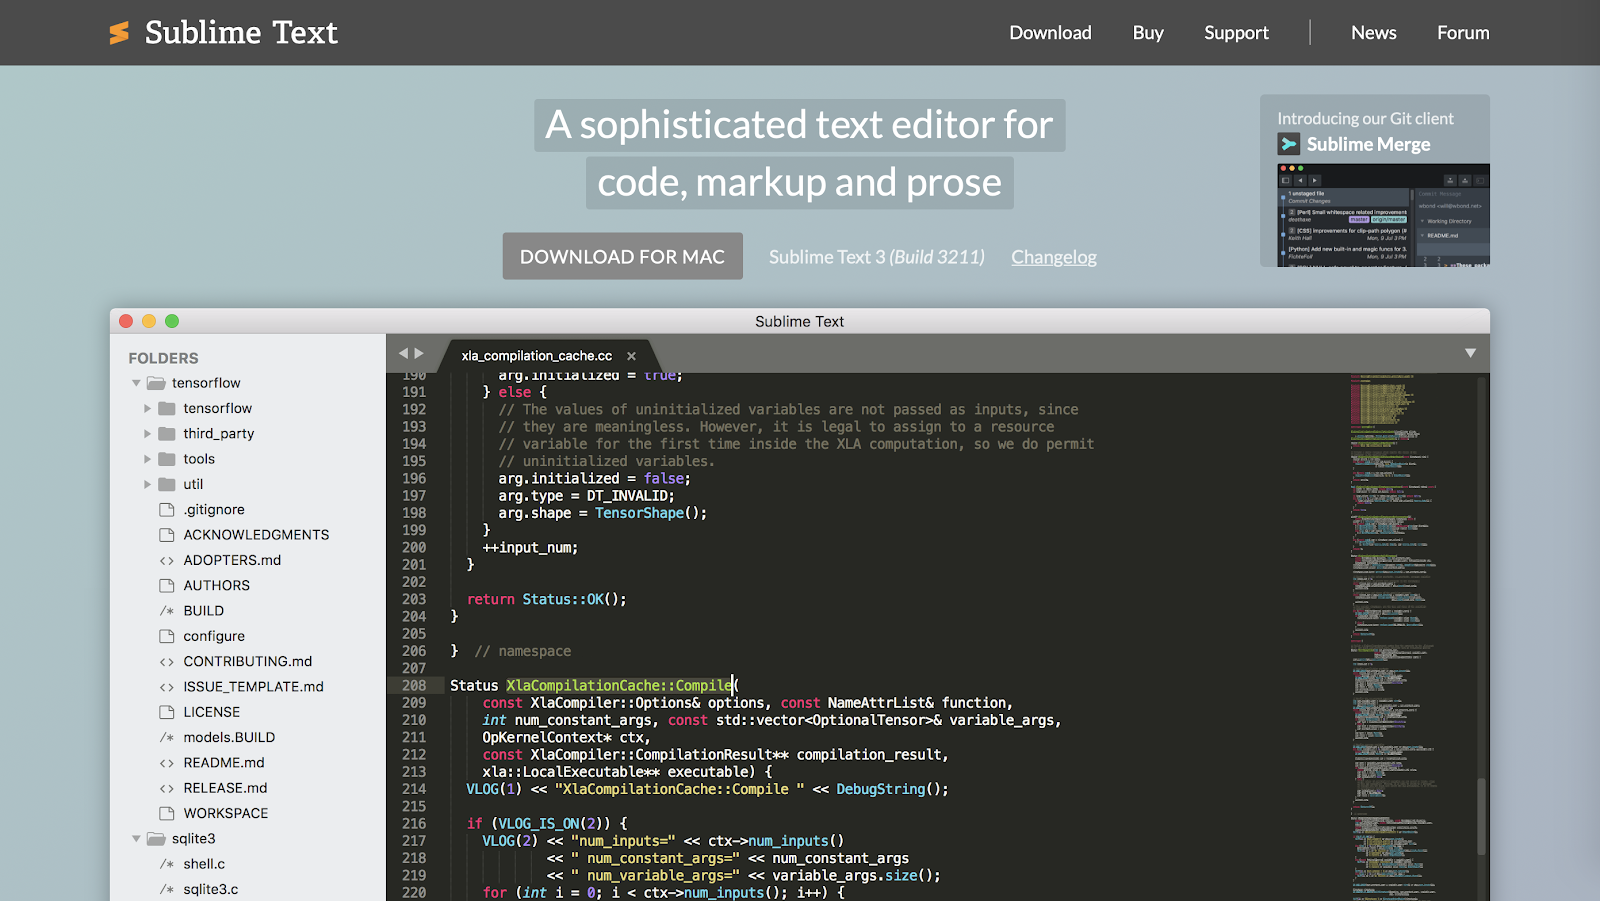Open the LICENSE file in sidebar
This screenshot has height=901, width=1600.
point(212,712)
